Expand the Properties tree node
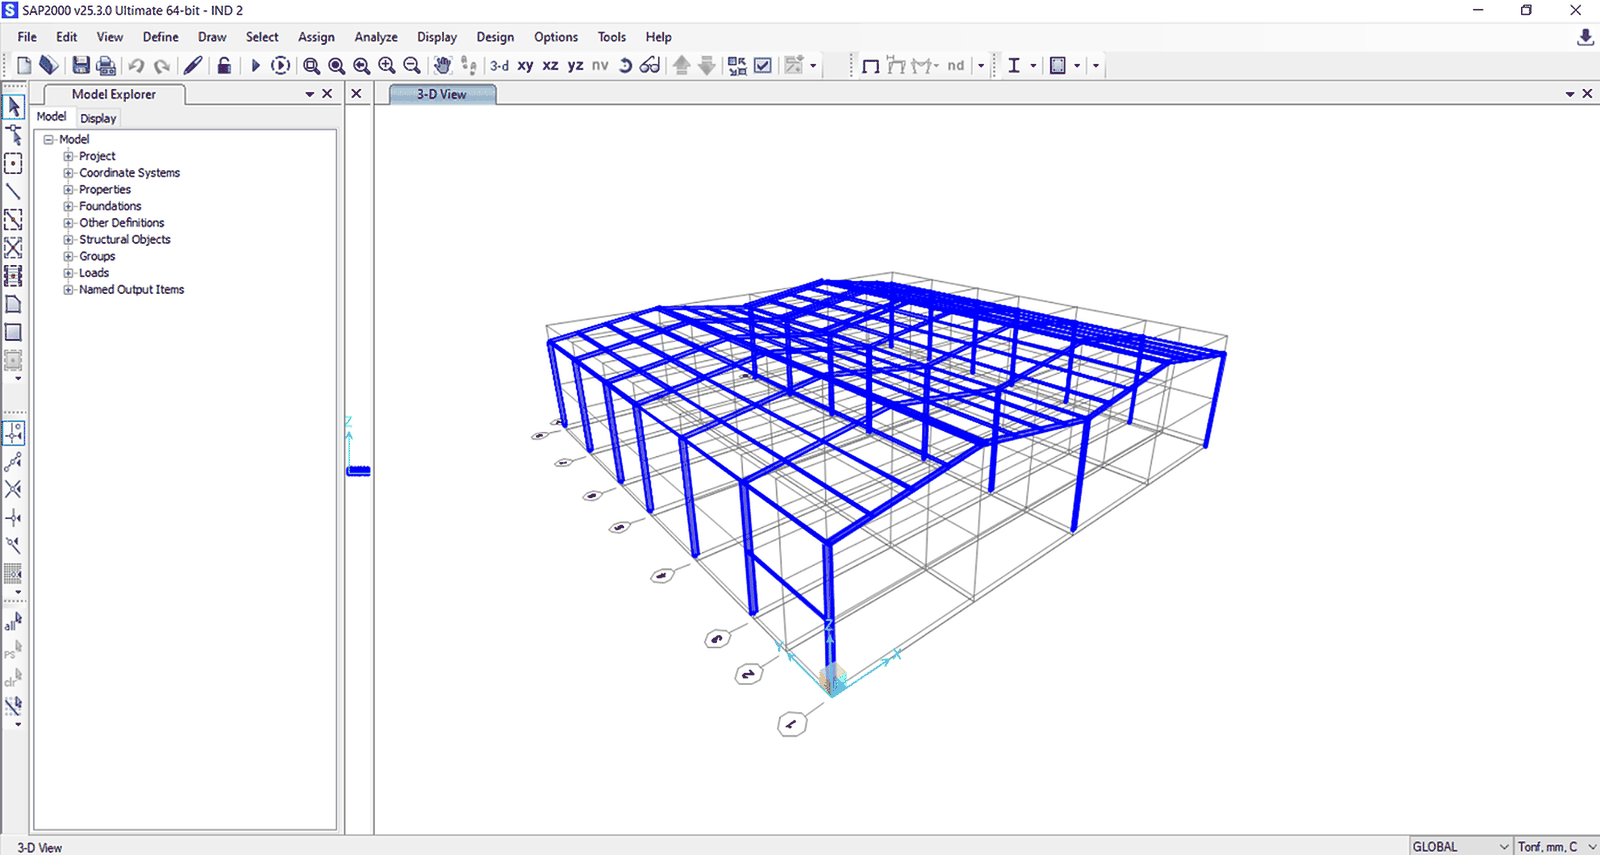This screenshot has width=1600, height=855. [x=68, y=189]
